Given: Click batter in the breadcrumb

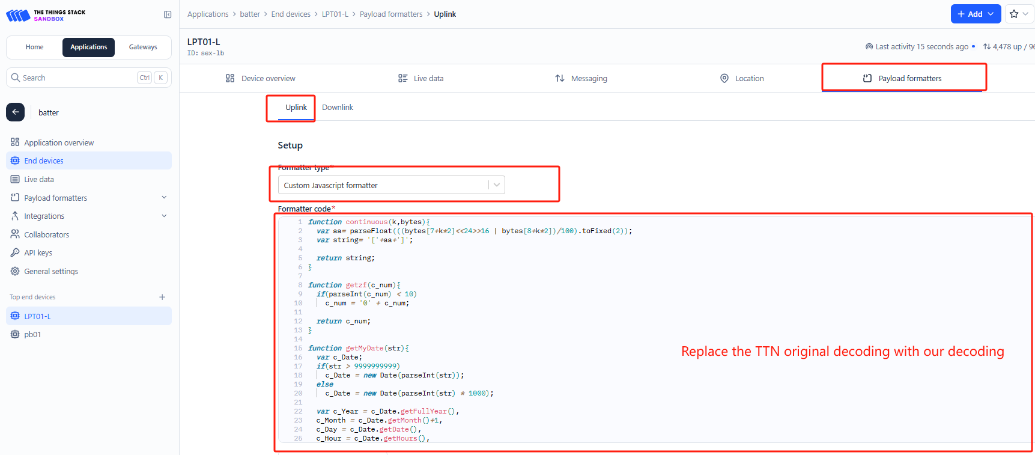Looking at the screenshot, I should (250, 14).
